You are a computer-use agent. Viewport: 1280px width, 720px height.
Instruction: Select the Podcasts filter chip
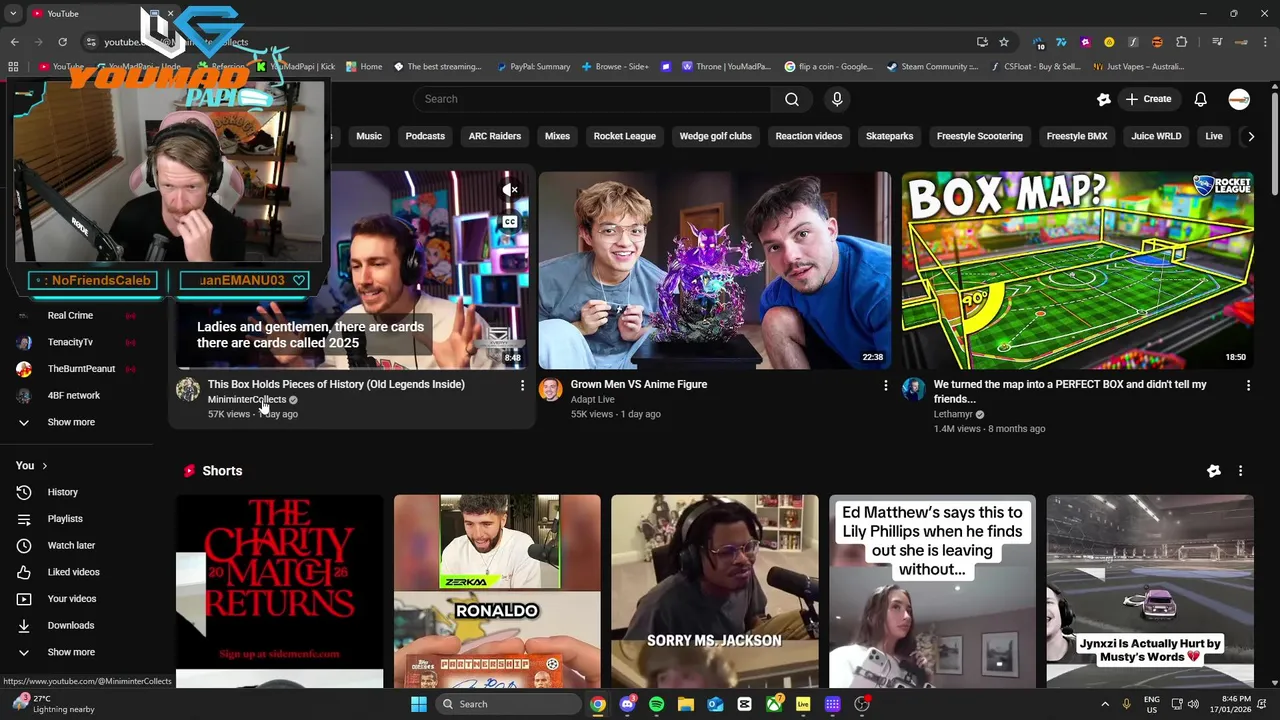click(425, 136)
